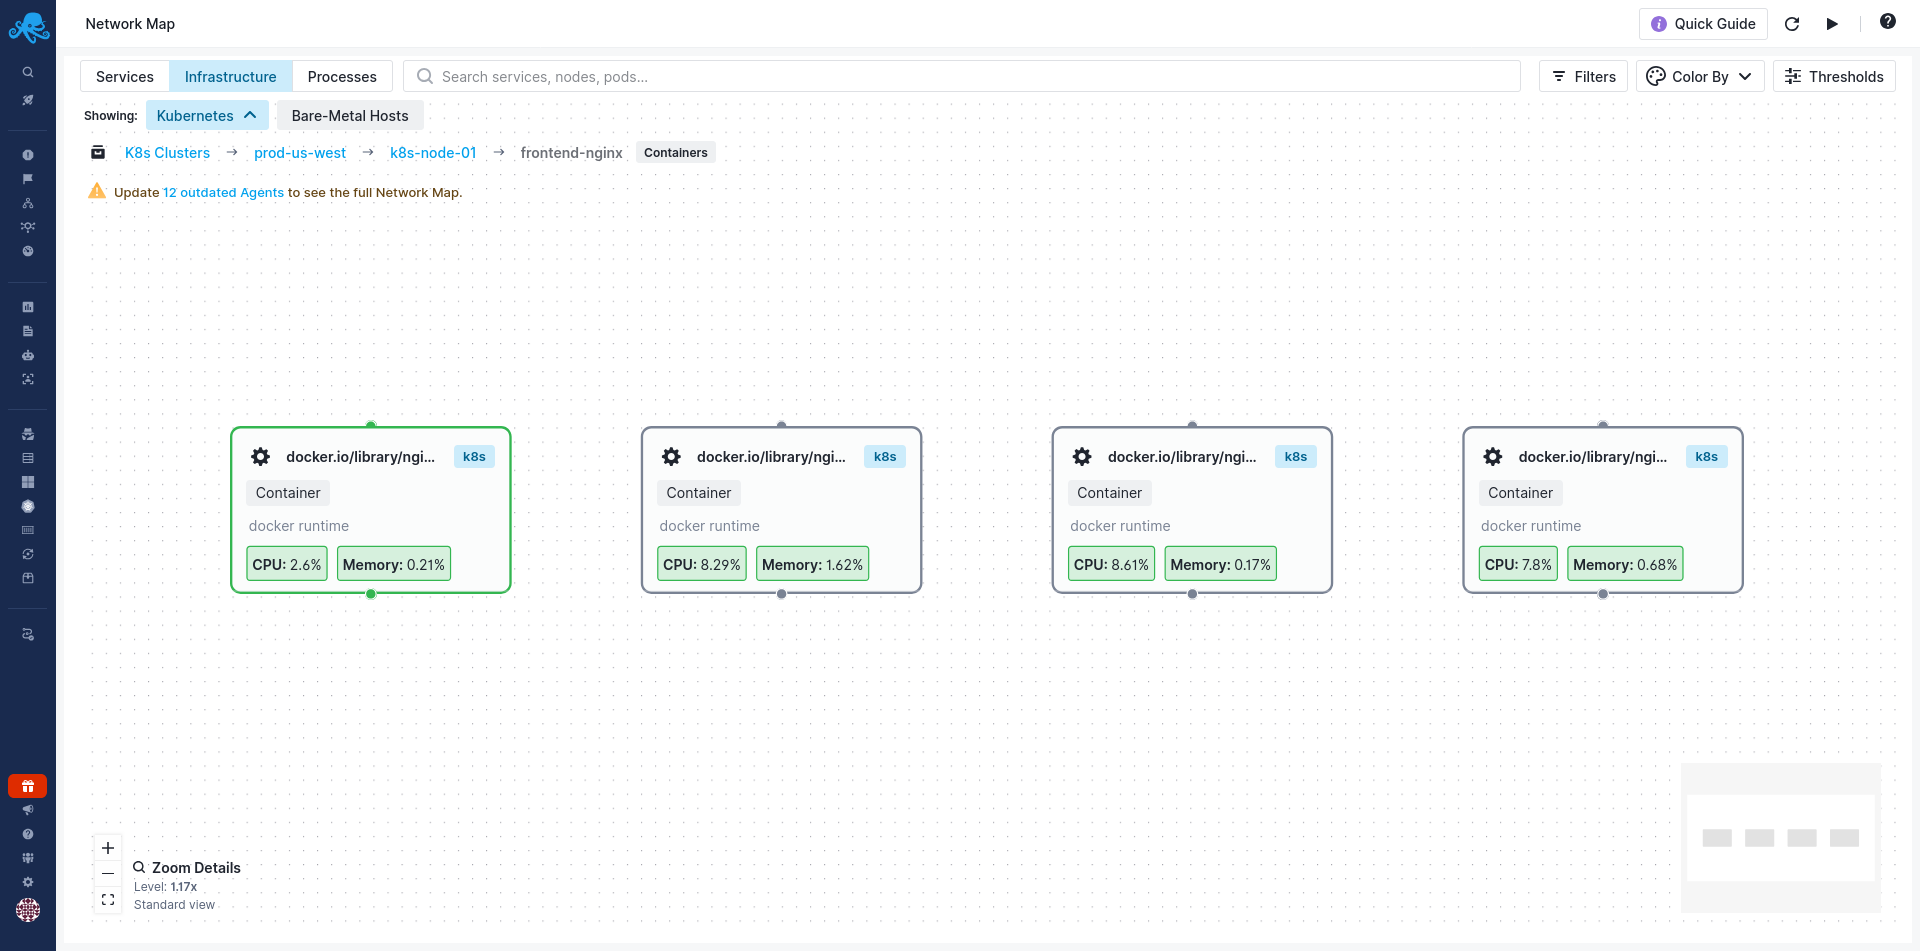This screenshot has height=951, width=1920.
Task: Switch showing to Bare-Metal Hosts
Action: pyautogui.click(x=350, y=116)
